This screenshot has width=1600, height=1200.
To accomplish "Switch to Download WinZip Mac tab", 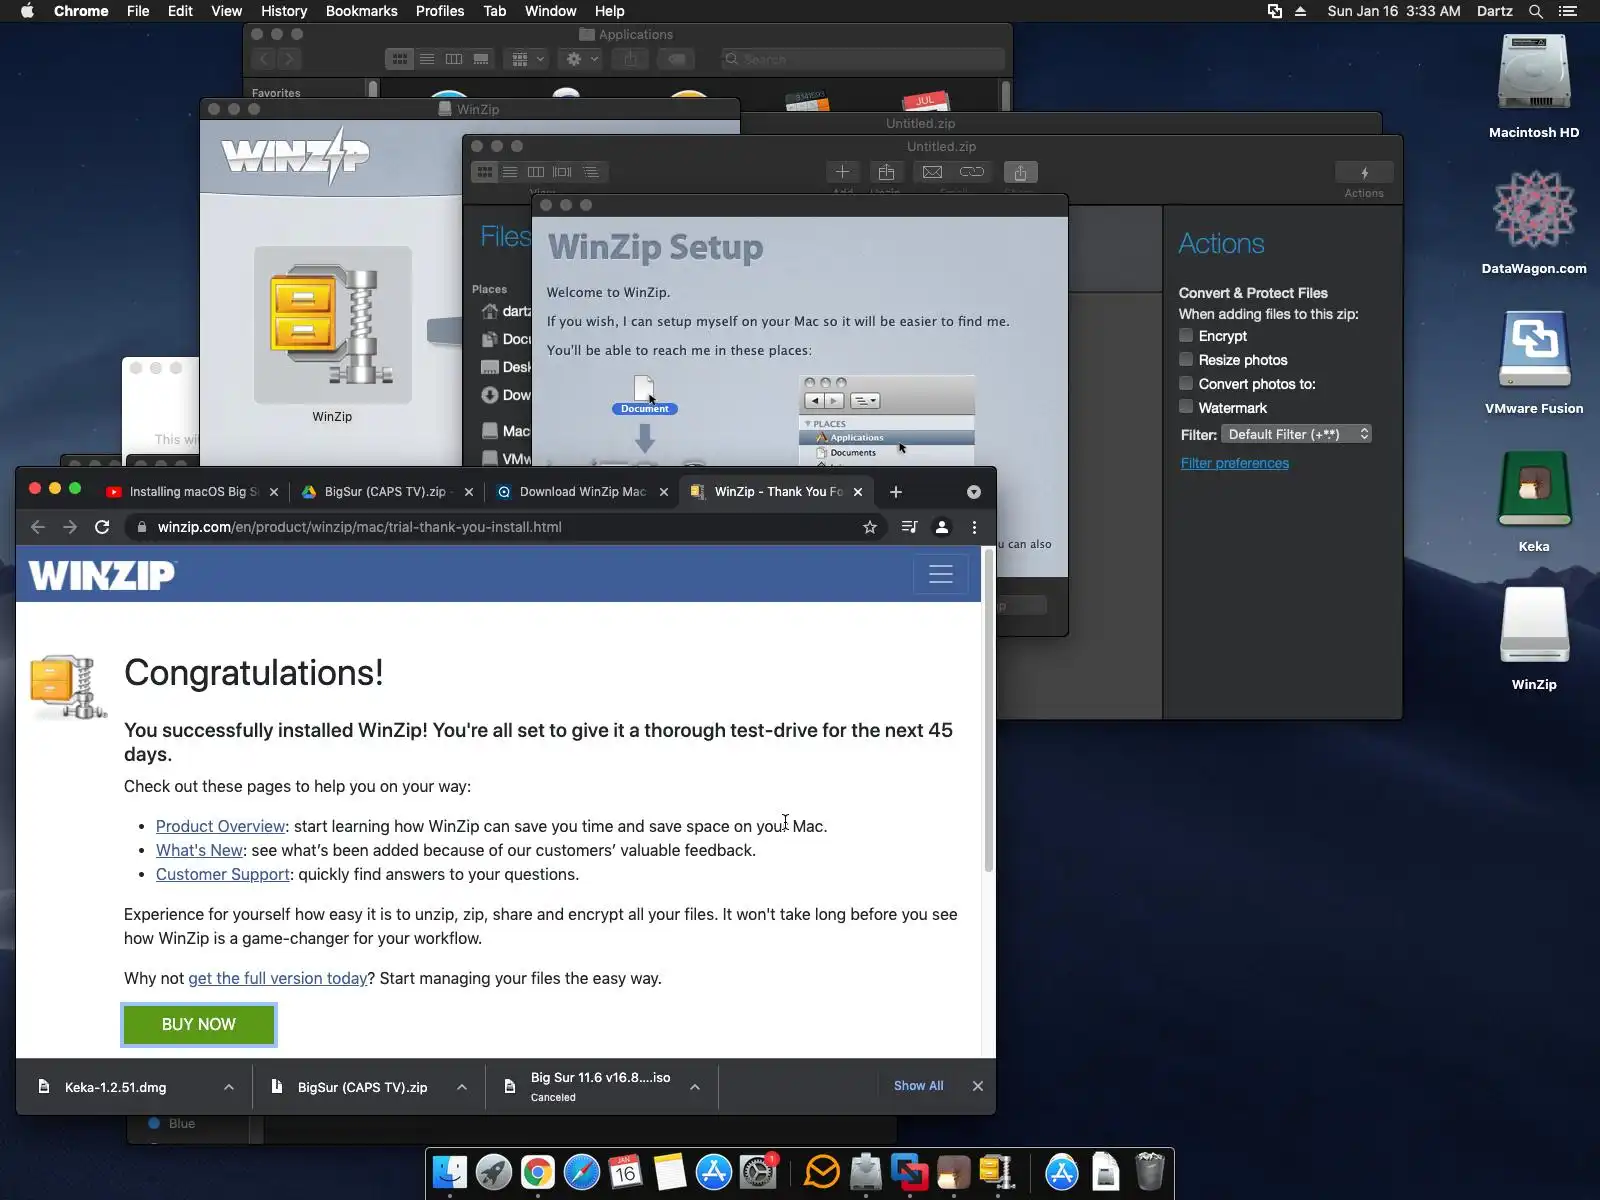I will (x=583, y=492).
